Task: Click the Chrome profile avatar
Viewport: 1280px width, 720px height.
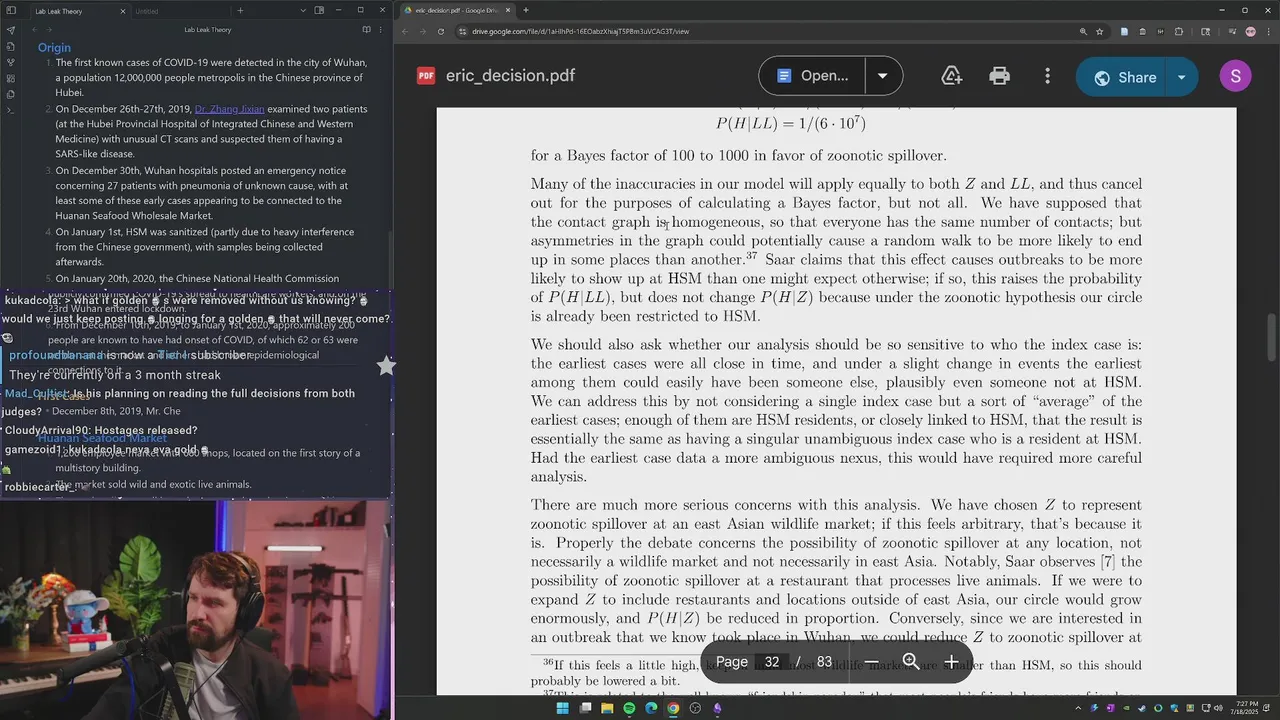Action: coord(1250,31)
